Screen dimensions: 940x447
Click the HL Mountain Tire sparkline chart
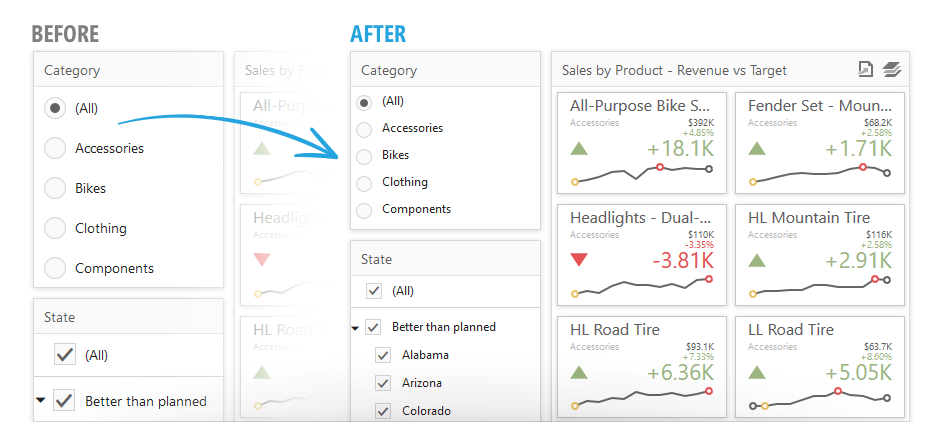pos(820,290)
